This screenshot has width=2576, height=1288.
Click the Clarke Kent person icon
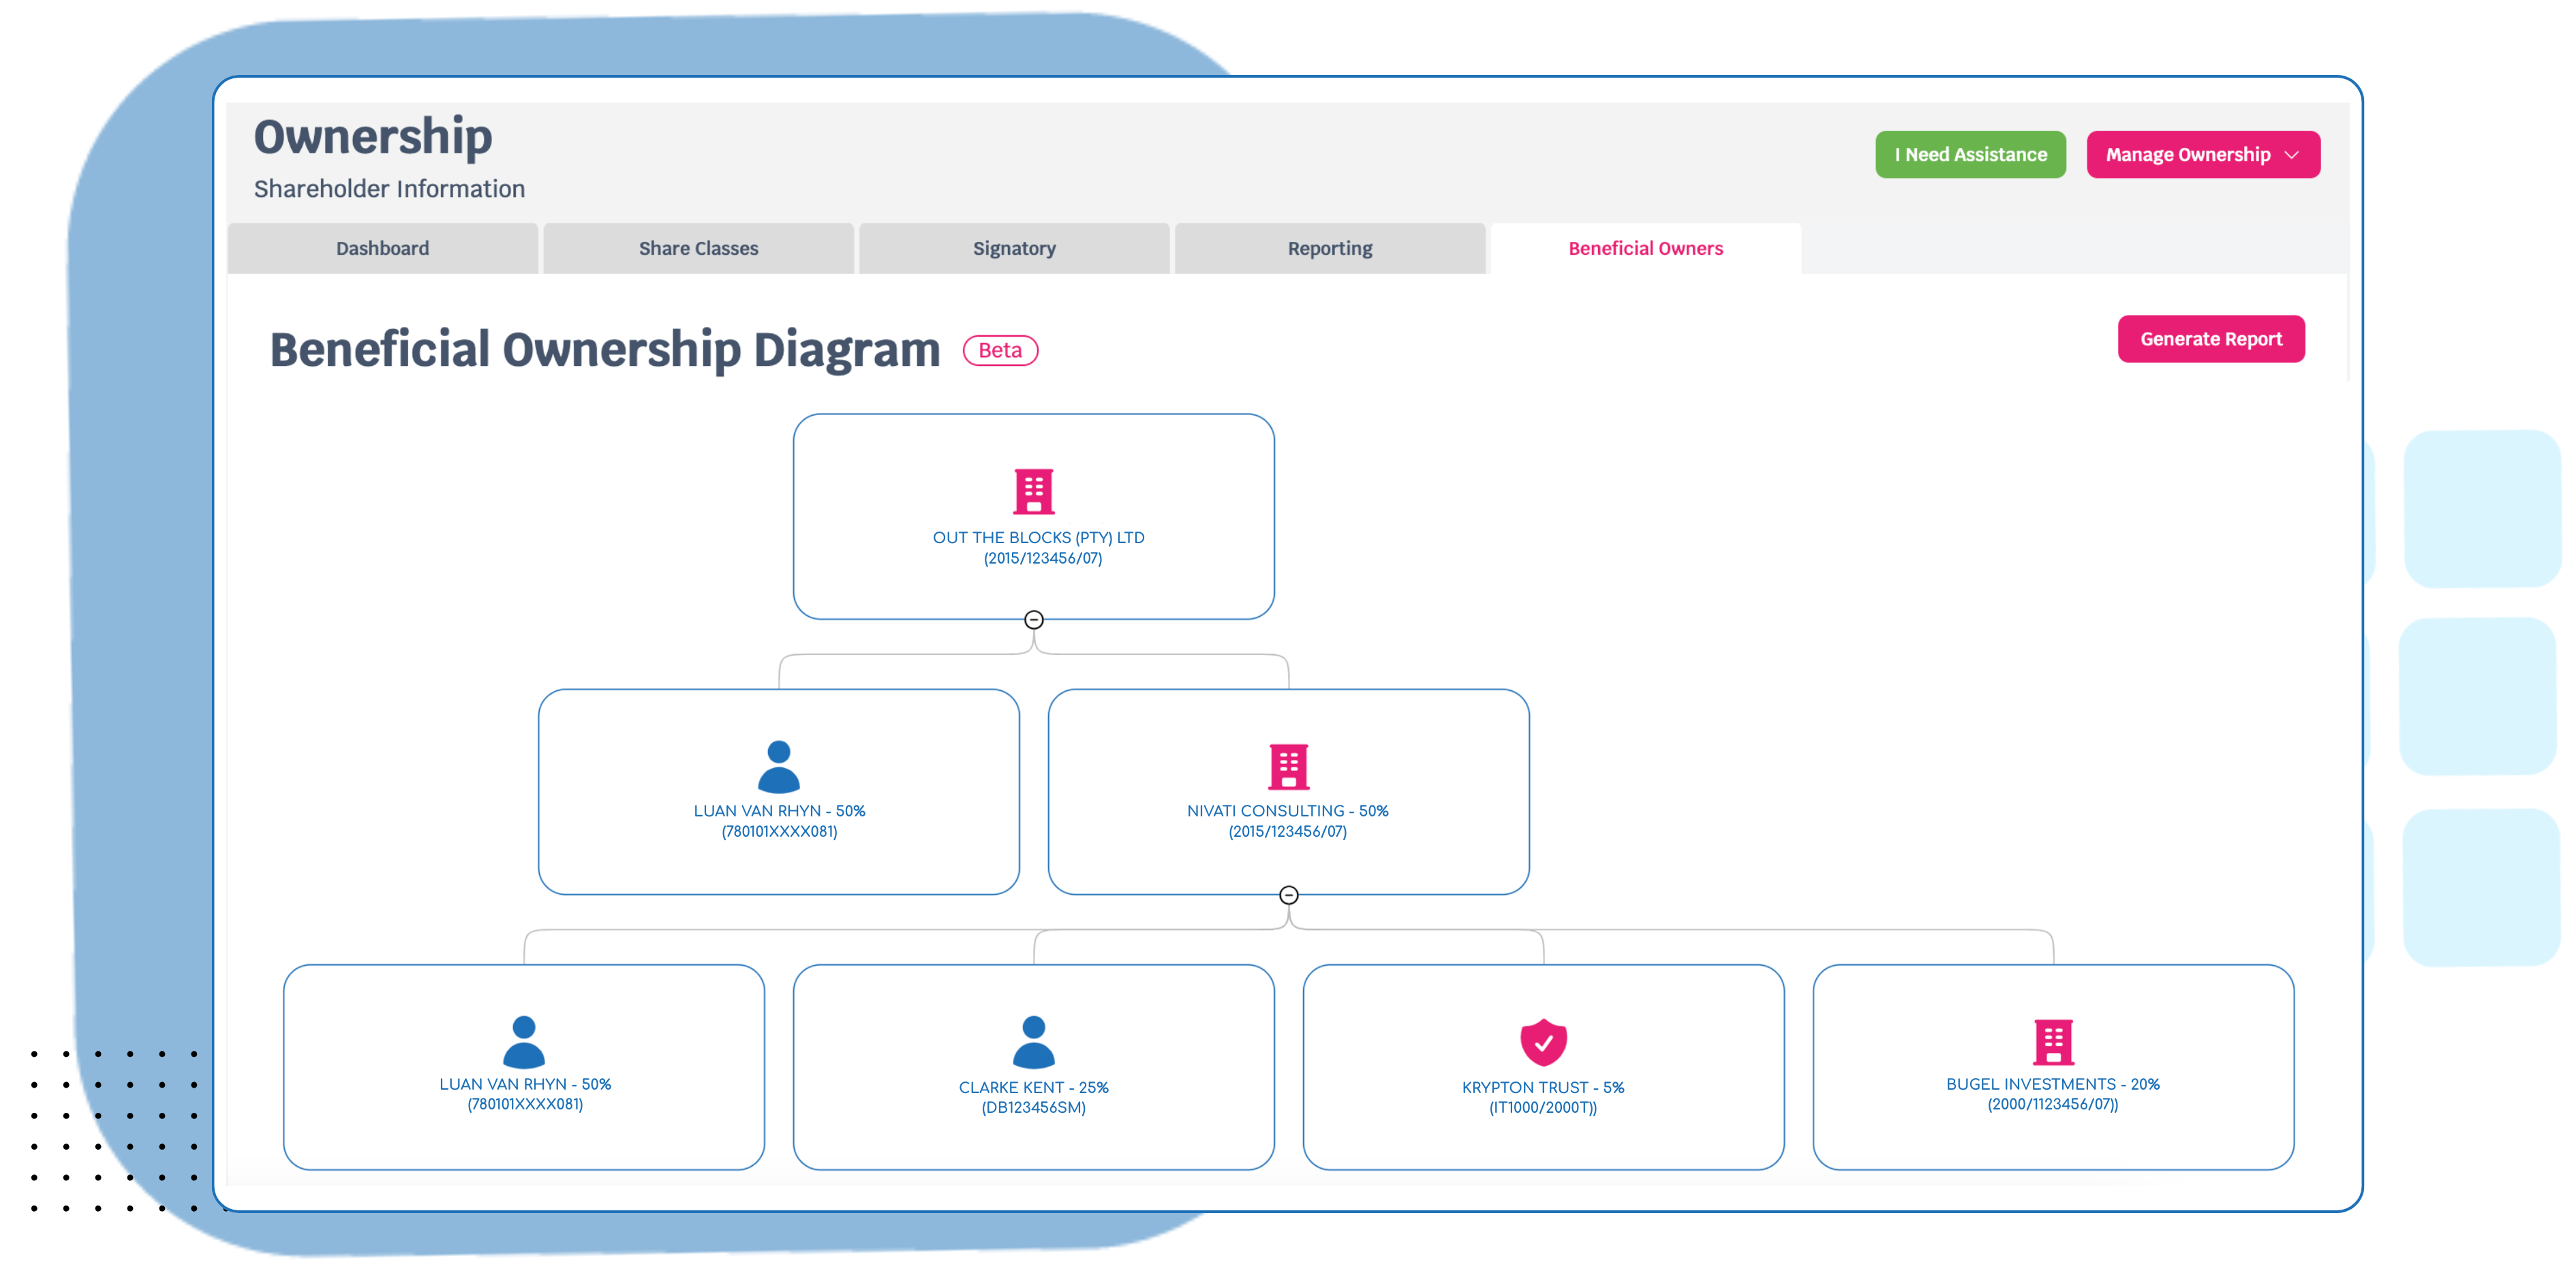pyautogui.click(x=1033, y=1041)
